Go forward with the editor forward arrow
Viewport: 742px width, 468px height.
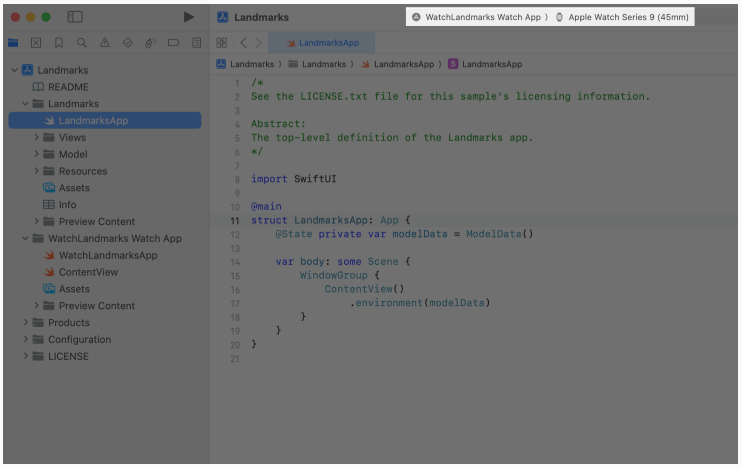pyautogui.click(x=258, y=43)
